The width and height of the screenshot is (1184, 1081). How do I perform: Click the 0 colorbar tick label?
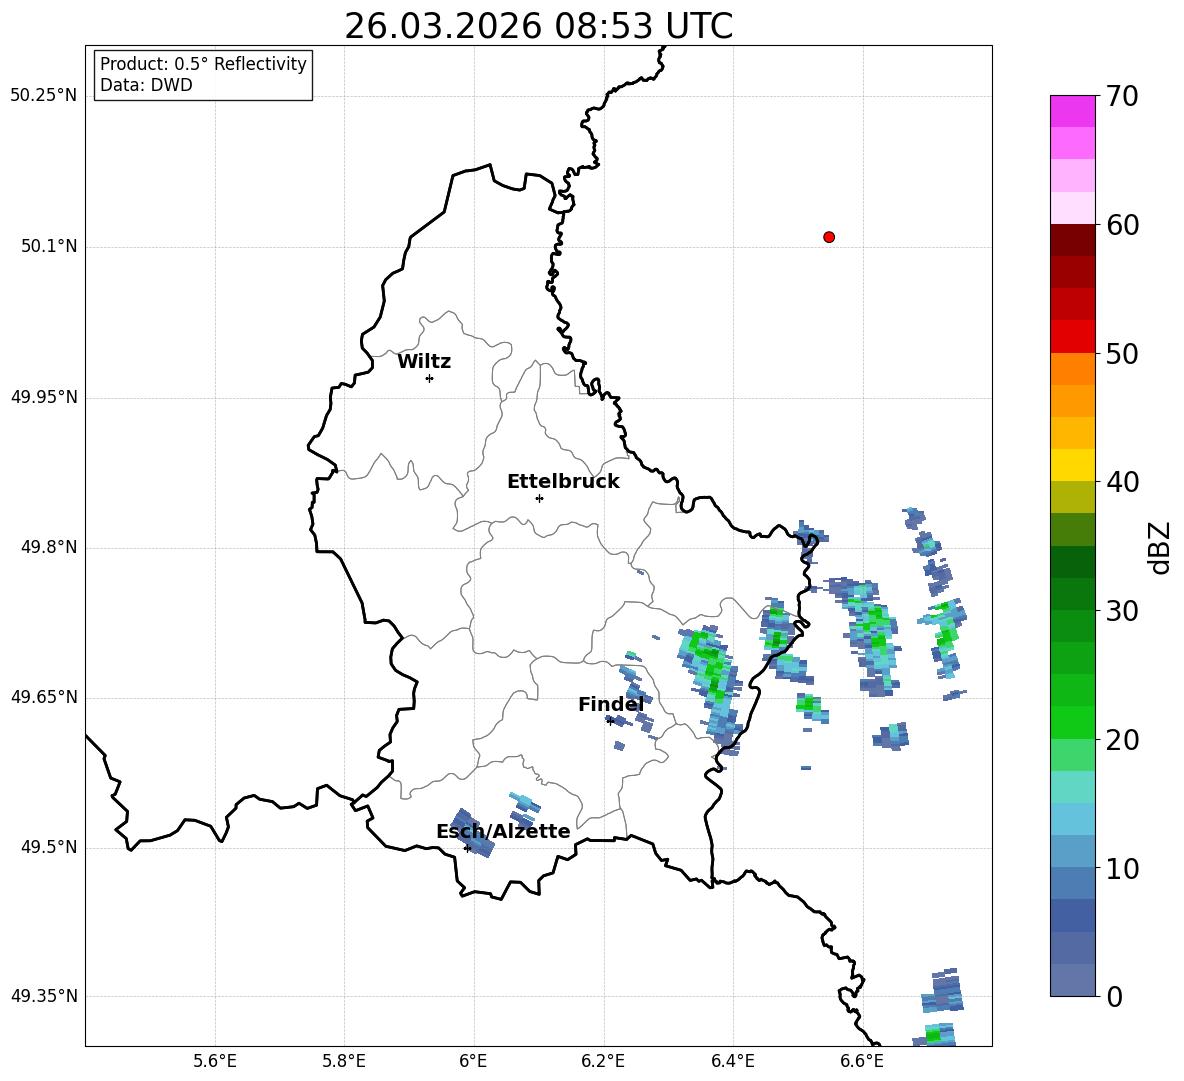[x=1114, y=997]
